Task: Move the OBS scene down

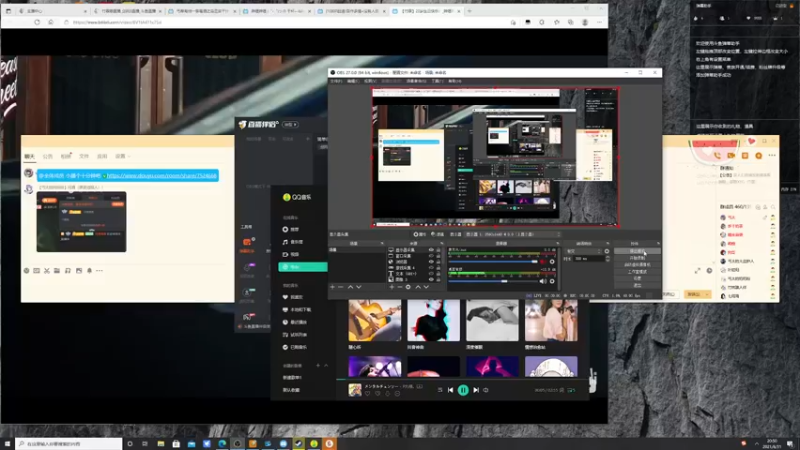Action: [x=359, y=287]
